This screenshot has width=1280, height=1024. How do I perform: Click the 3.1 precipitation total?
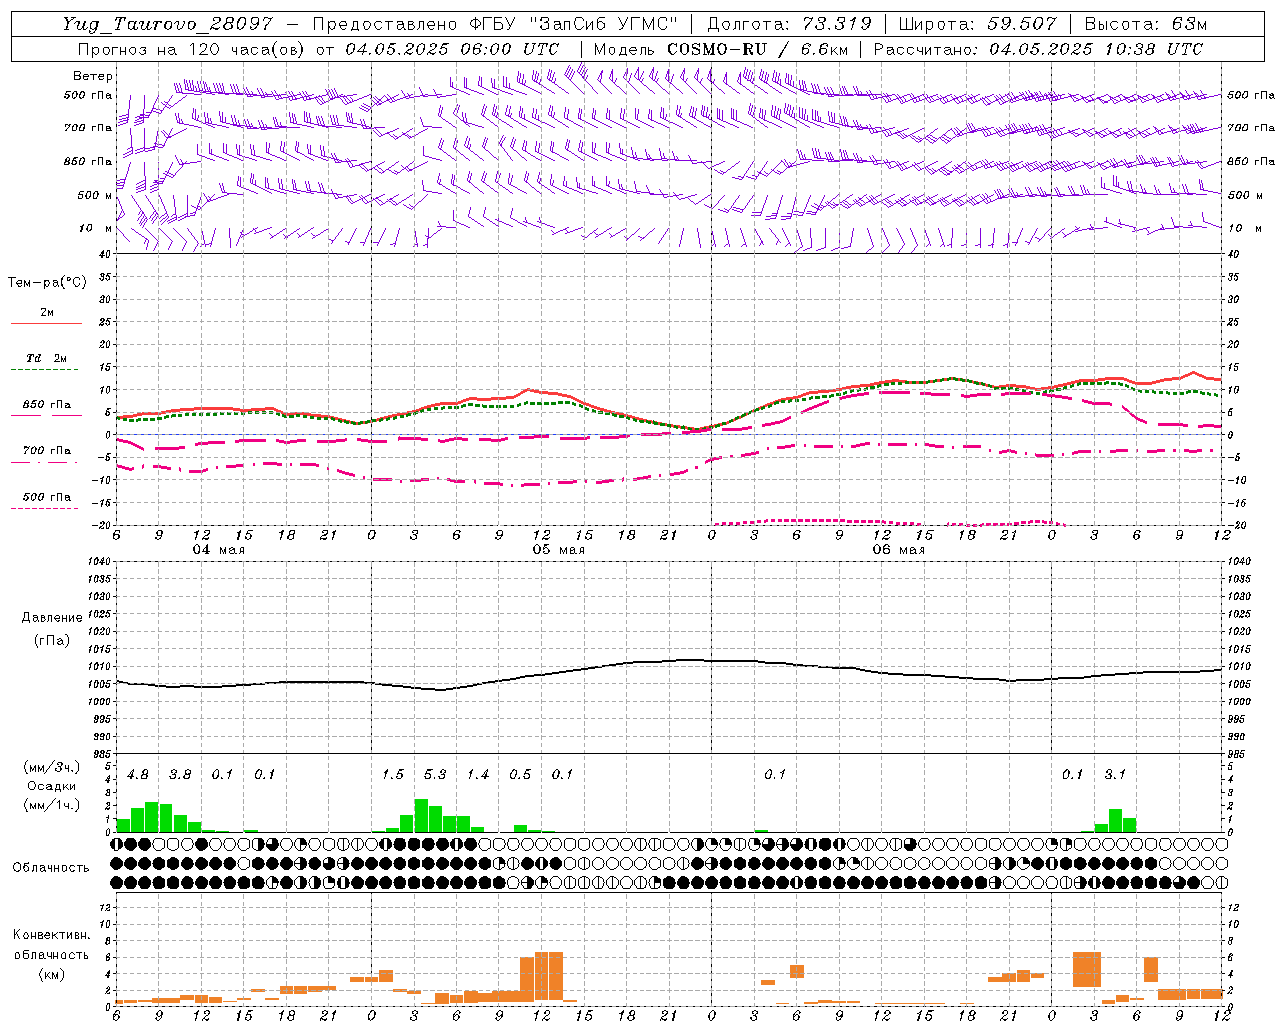click(1115, 774)
